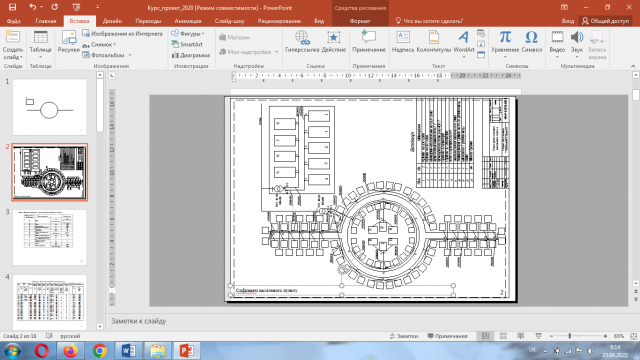
Task: Click the Уравнение pi icon
Action: (505, 37)
